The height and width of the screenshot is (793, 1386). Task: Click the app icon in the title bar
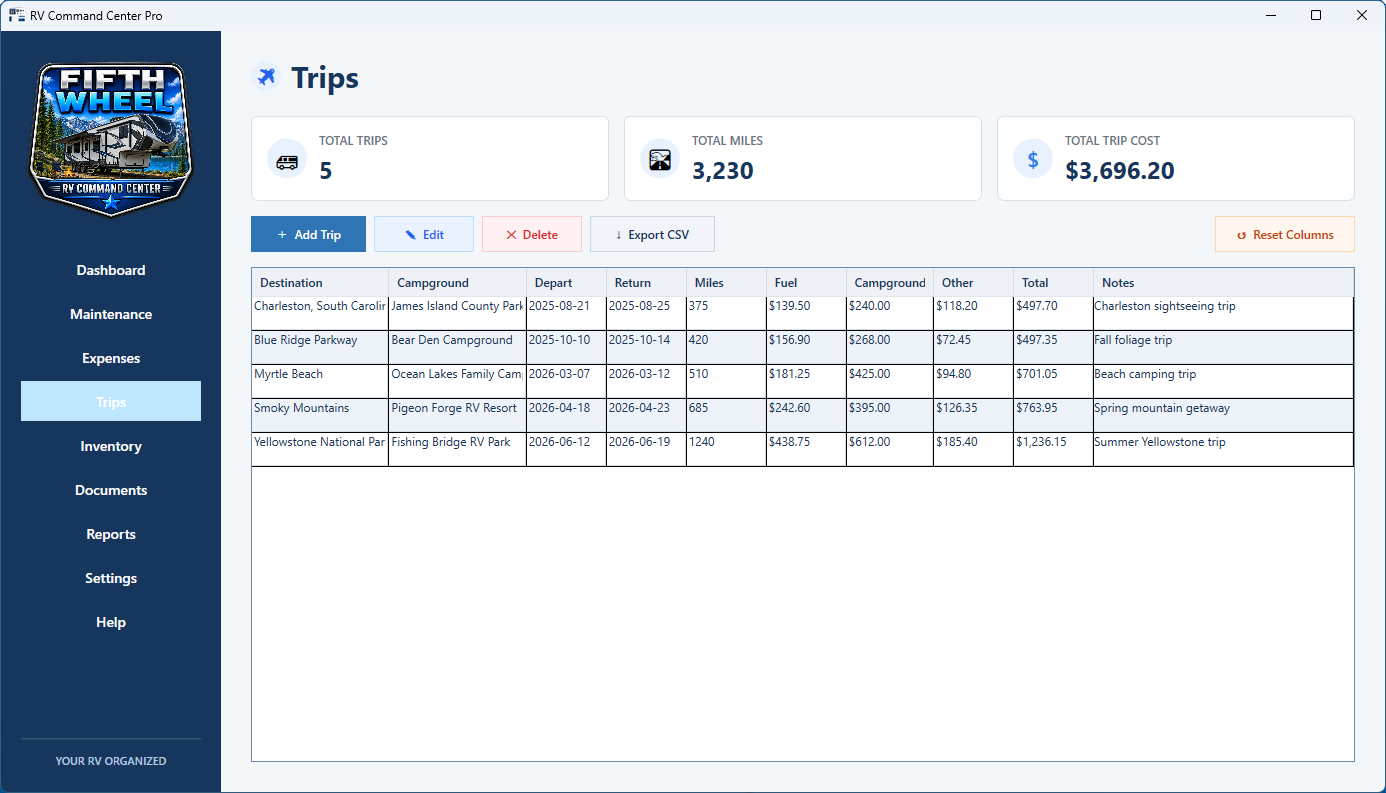[x=16, y=15]
